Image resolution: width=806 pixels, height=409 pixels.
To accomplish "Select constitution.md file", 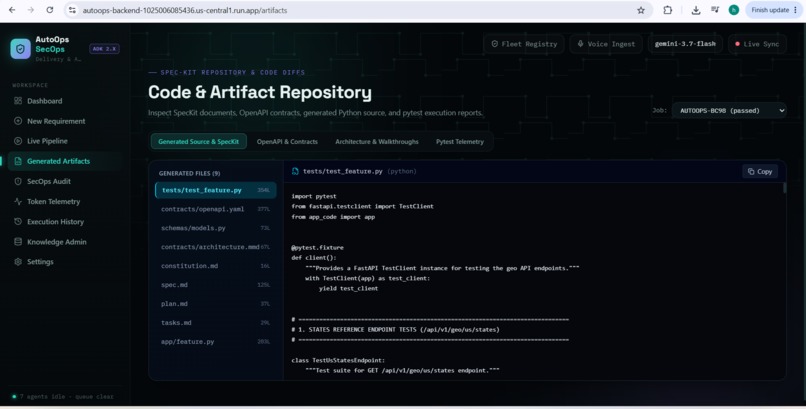I will (215, 266).
